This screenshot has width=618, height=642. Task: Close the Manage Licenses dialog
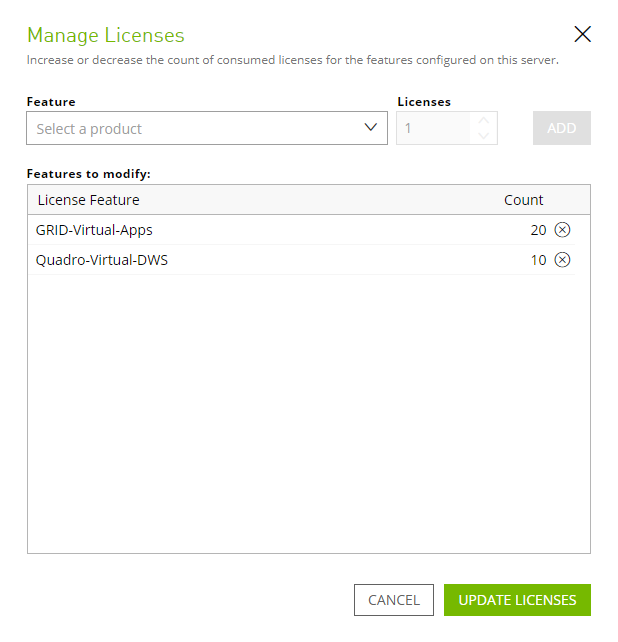(583, 34)
